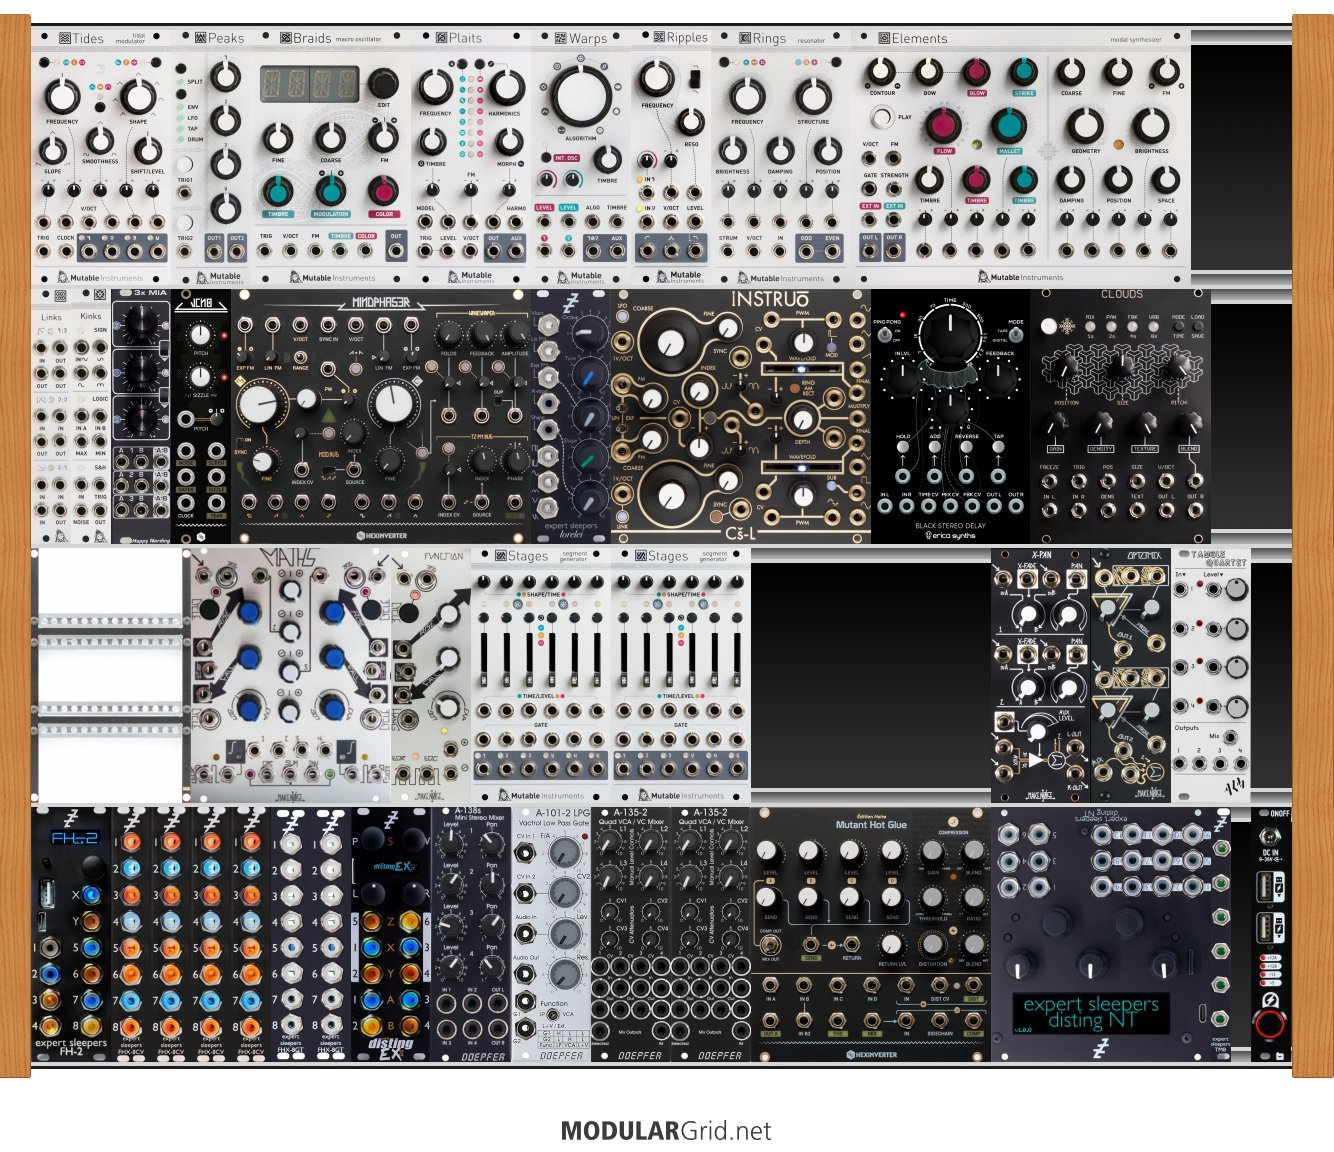Click the Braids logo icon
The height and width of the screenshot is (1152, 1334).
[x=286, y=38]
